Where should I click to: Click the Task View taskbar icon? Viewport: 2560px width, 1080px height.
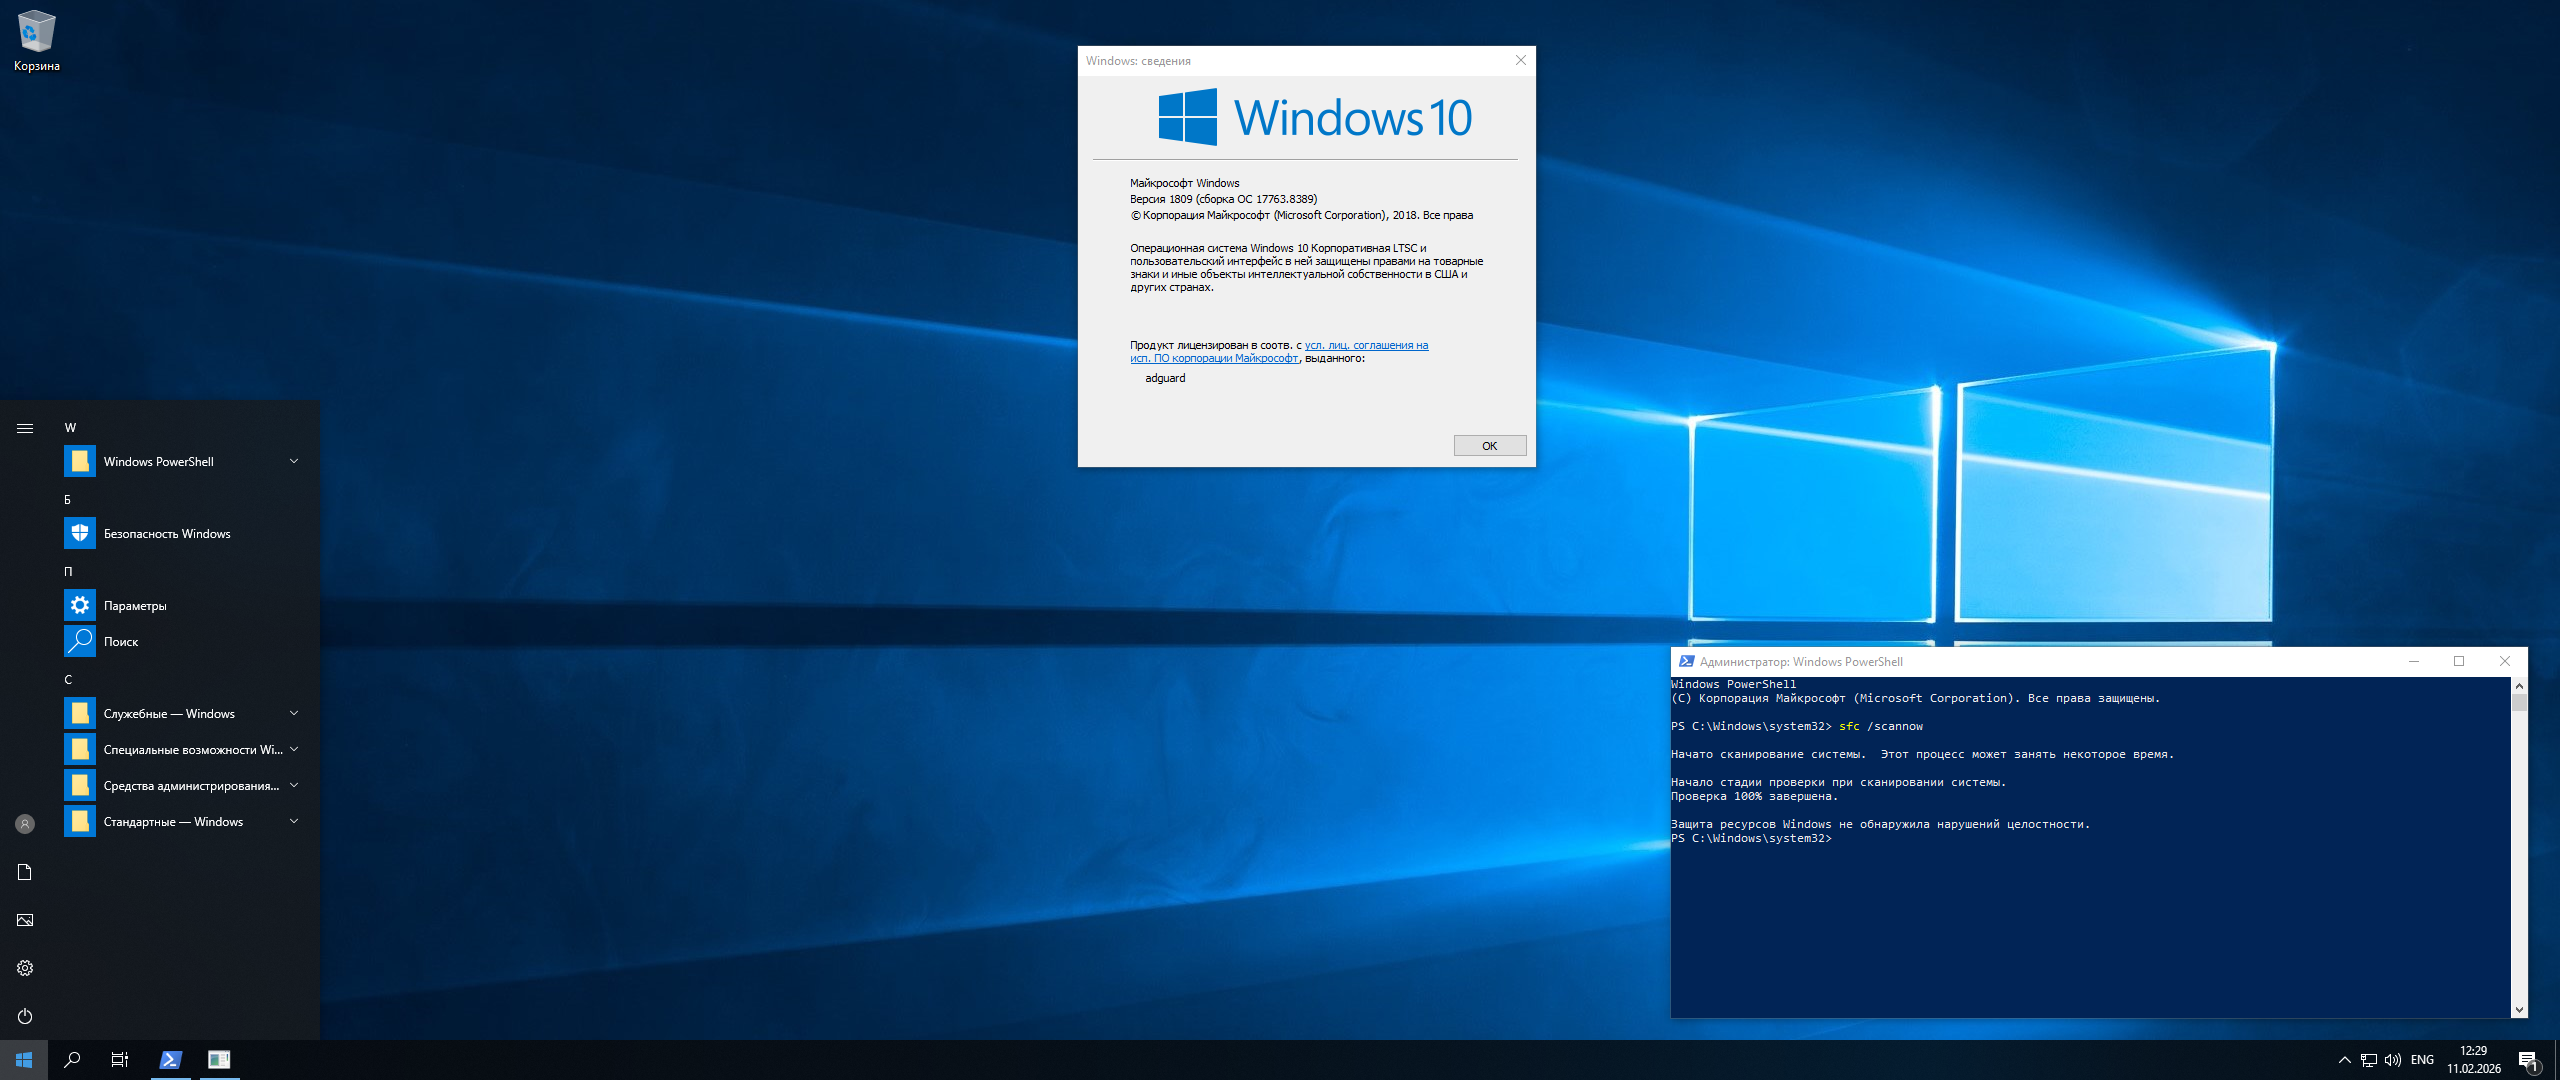tap(120, 1060)
